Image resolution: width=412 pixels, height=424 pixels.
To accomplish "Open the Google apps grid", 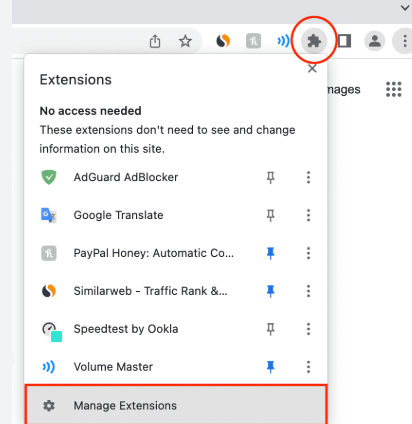I will point(394,89).
